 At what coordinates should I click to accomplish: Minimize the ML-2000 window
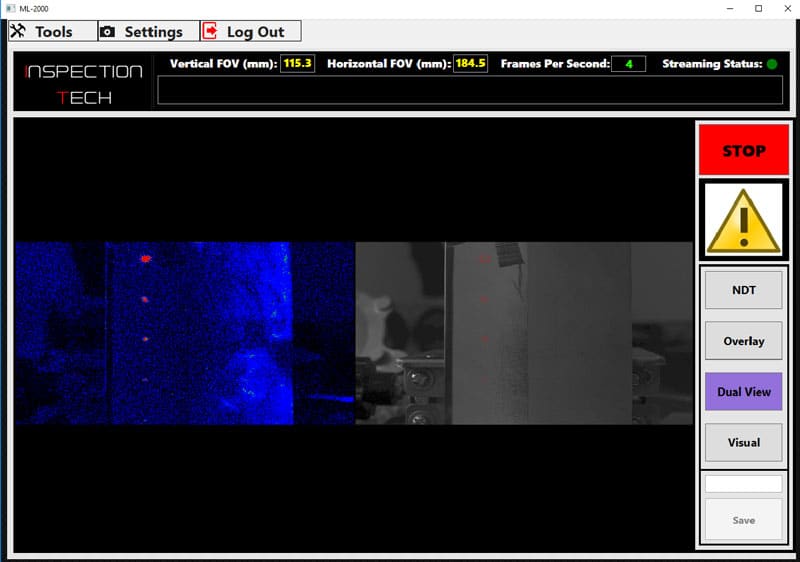pos(730,8)
